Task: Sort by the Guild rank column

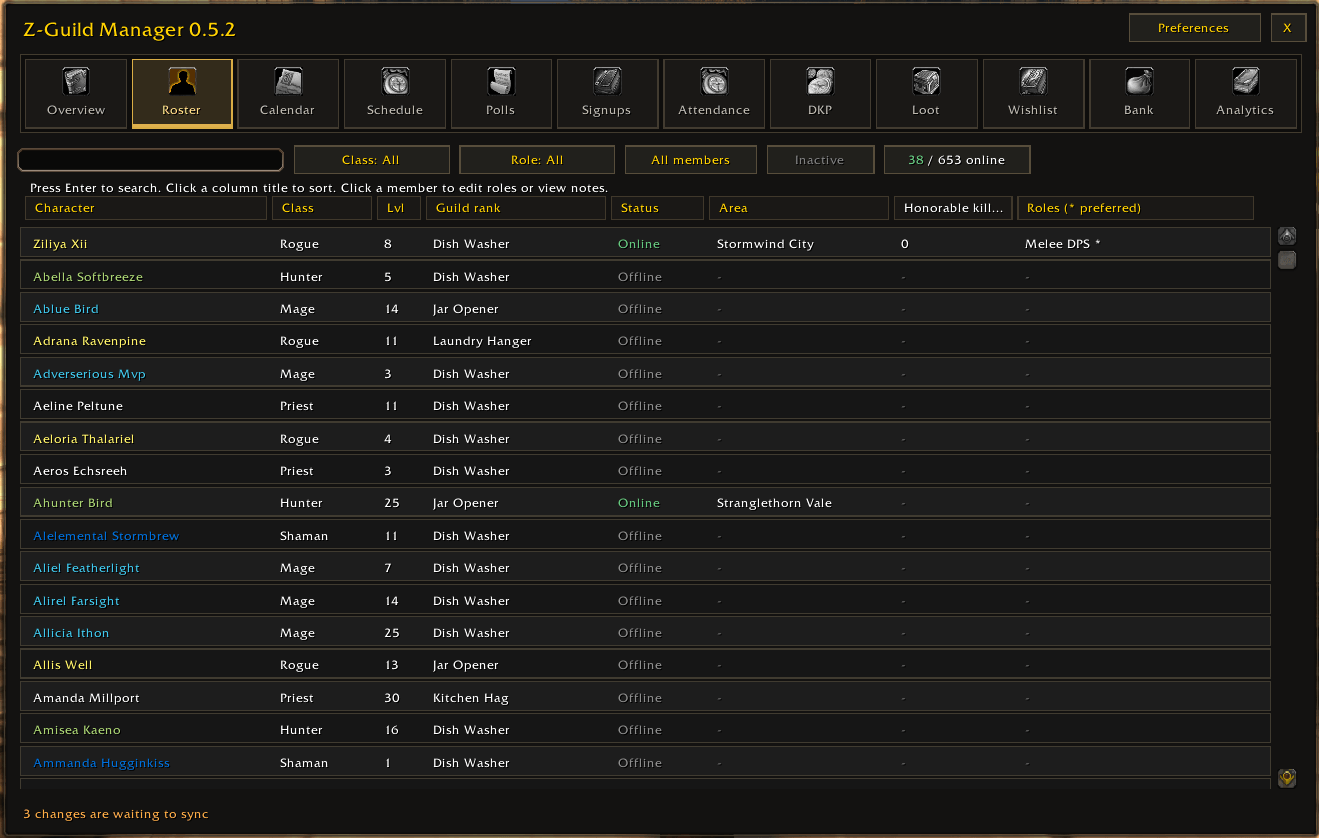Action: [x=516, y=208]
